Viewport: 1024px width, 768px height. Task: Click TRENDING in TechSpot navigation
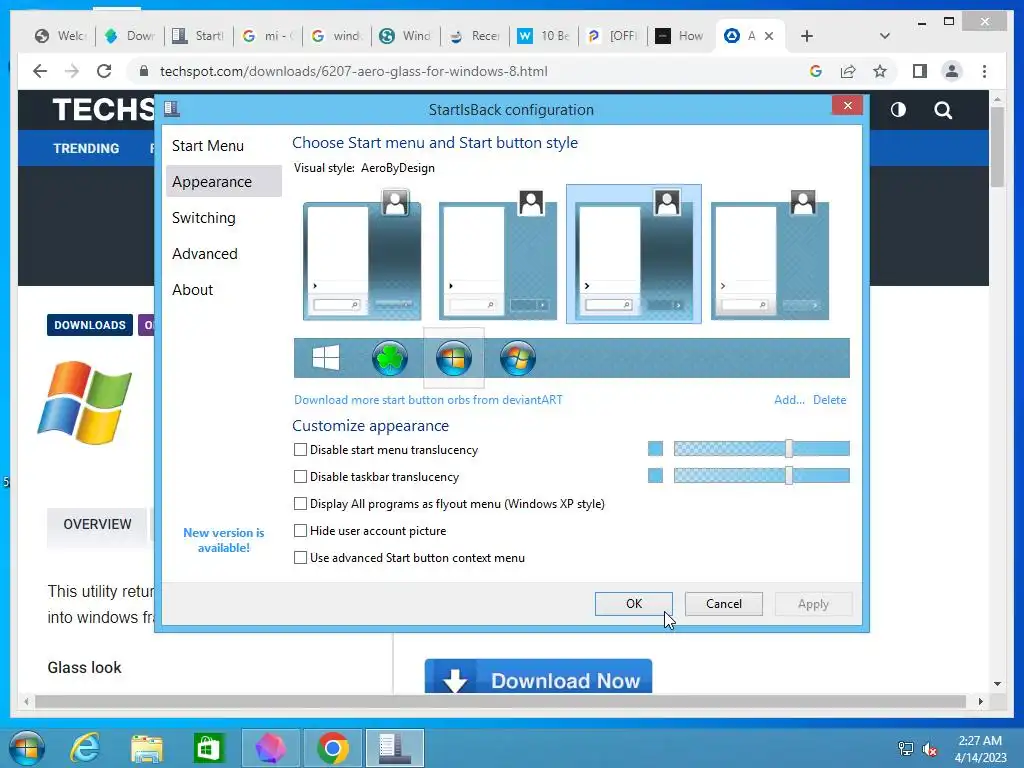pyautogui.click(x=86, y=148)
